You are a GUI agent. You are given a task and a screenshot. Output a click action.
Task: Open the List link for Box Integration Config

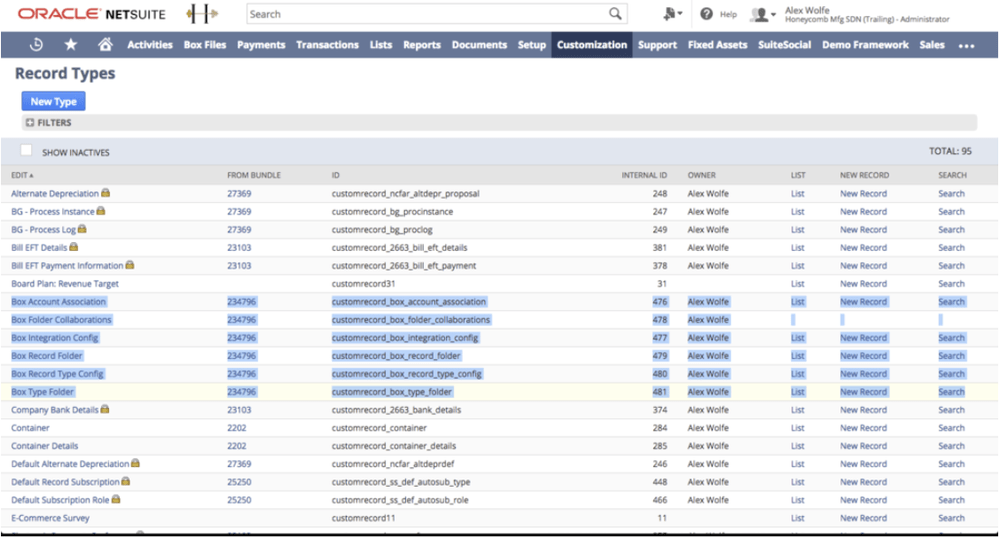coord(798,338)
